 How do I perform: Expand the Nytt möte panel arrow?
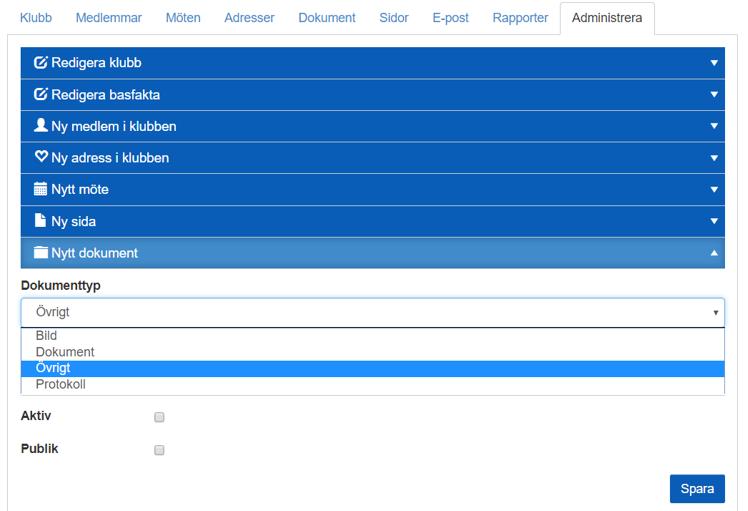[714, 189]
